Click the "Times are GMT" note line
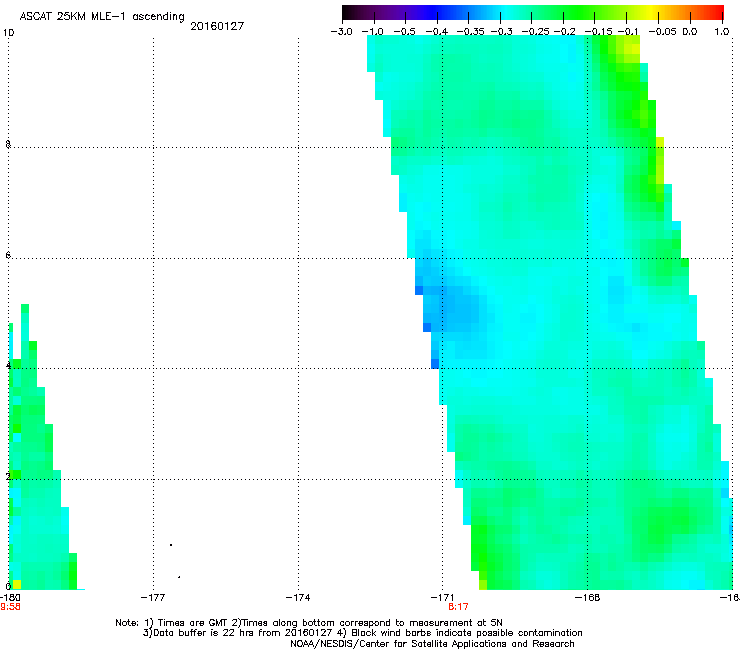740x650 pixels. click(309, 623)
